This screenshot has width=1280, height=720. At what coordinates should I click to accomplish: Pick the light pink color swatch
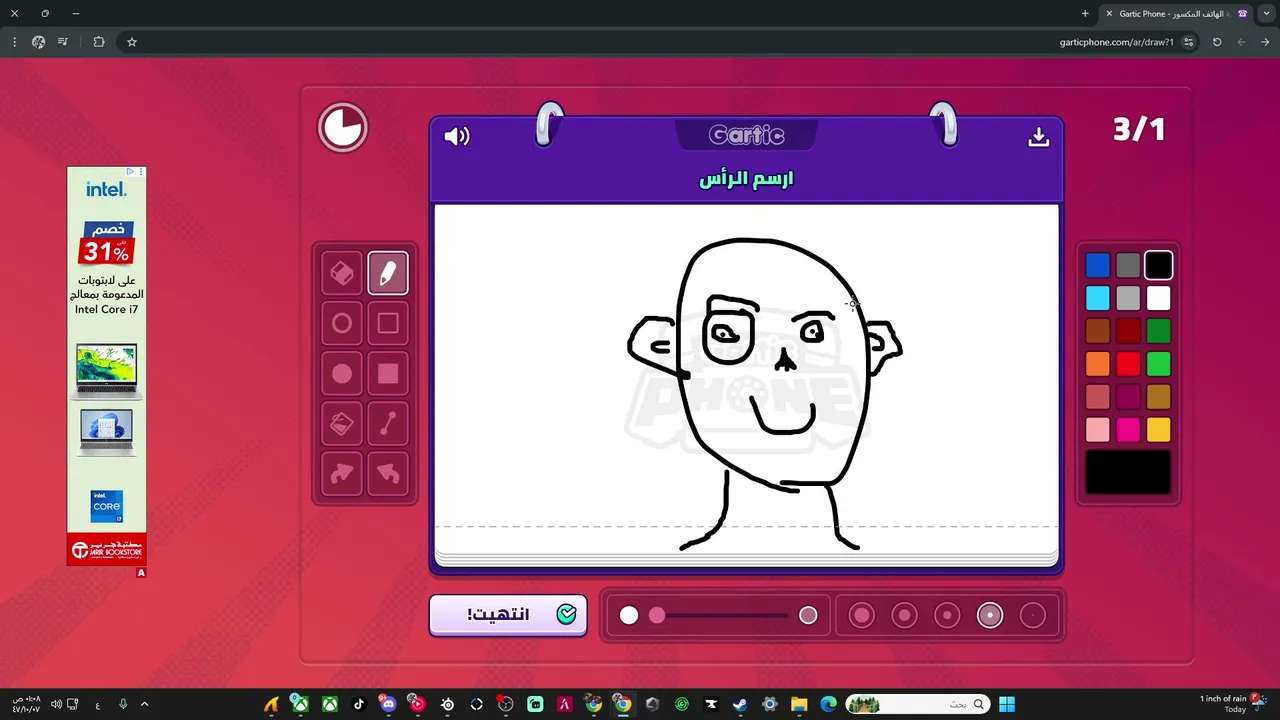click(x=1098, y=430)
